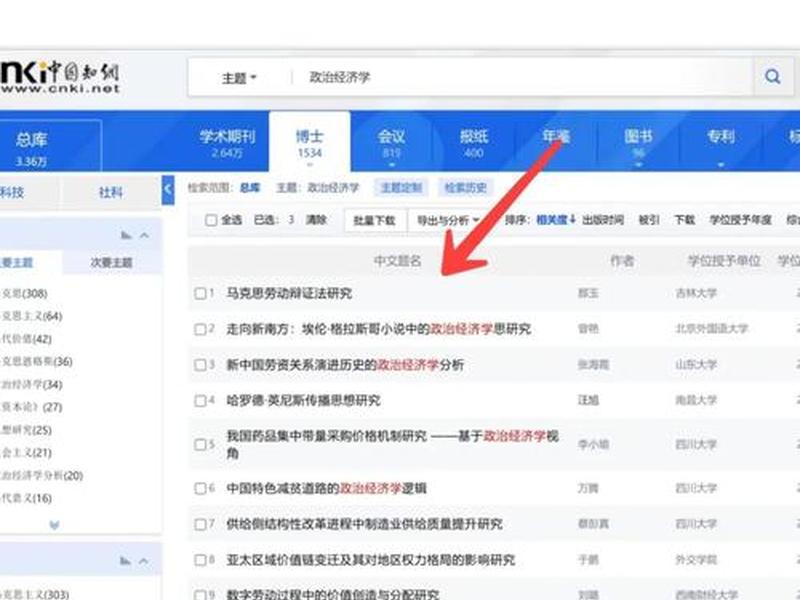Sort results by 被引
This screenshot has width=800, height=600.
click(x=649, y=220)
